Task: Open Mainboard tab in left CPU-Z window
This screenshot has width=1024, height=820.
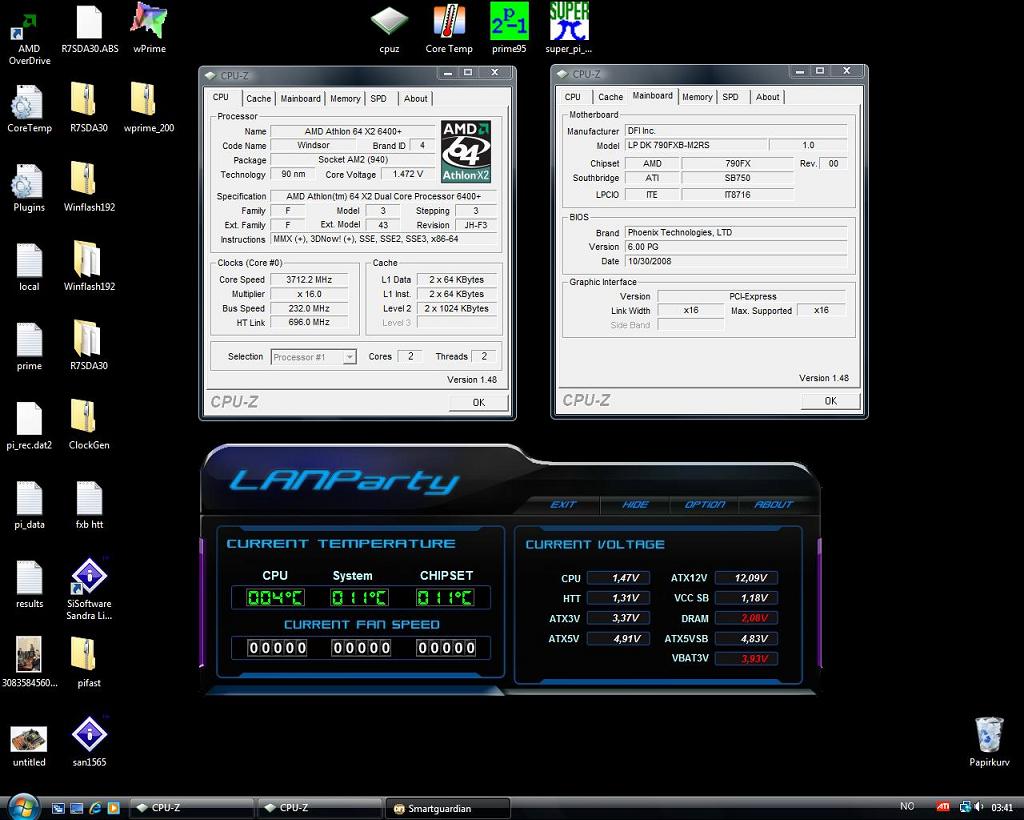Action: [x=300, y=99]
